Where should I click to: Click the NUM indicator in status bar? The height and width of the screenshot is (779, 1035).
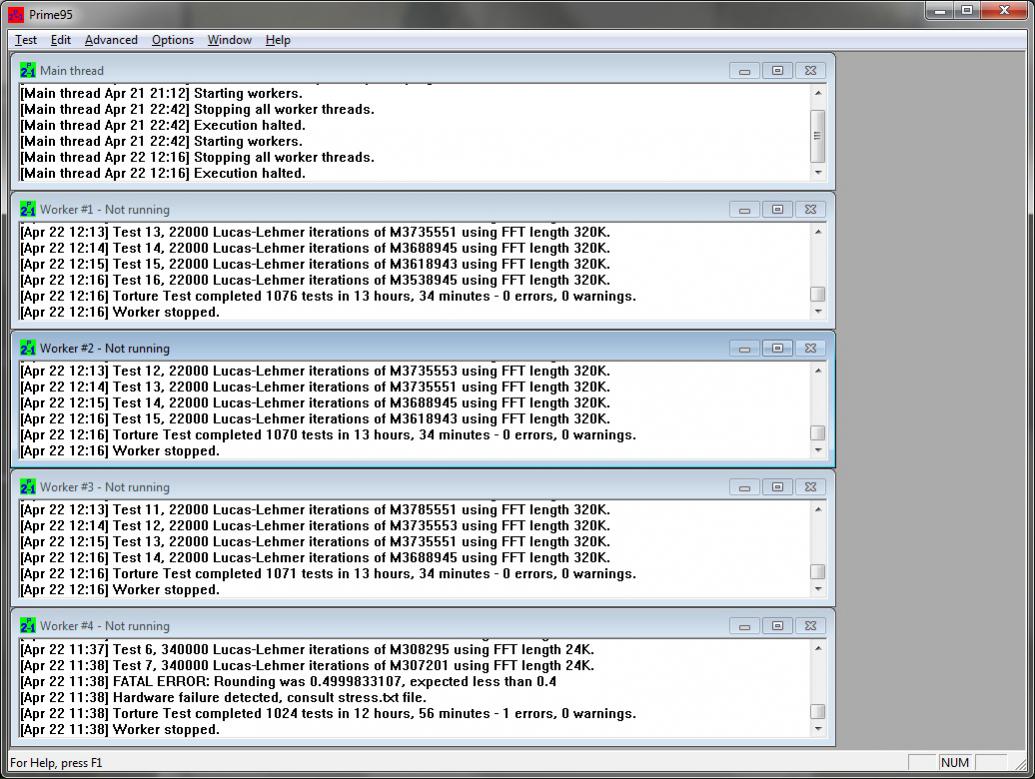pos(954,762)
